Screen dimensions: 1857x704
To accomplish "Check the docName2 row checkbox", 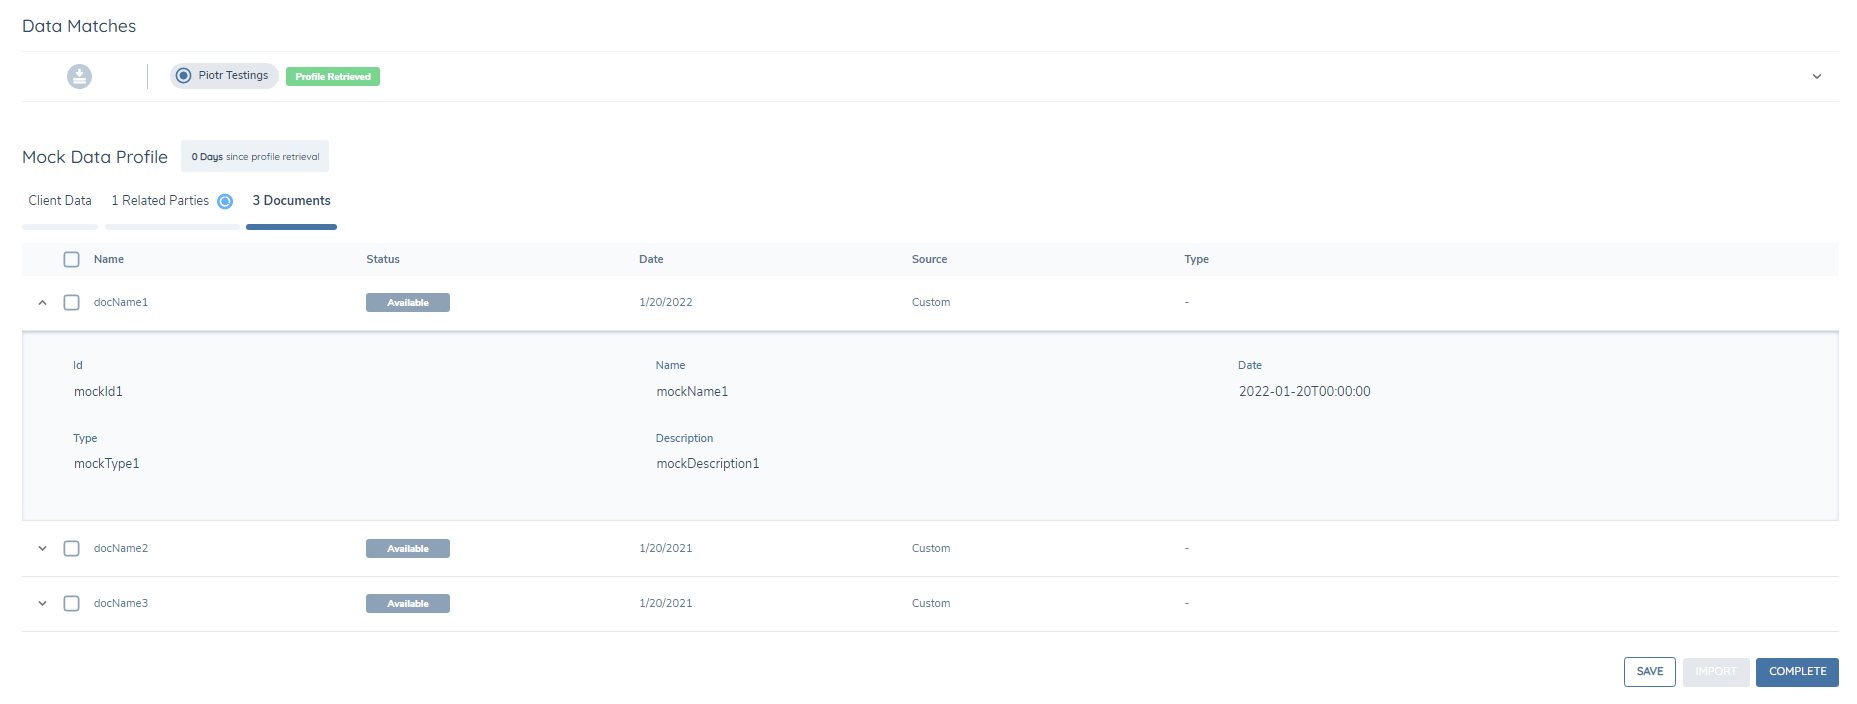I will (x=71, y=548).
